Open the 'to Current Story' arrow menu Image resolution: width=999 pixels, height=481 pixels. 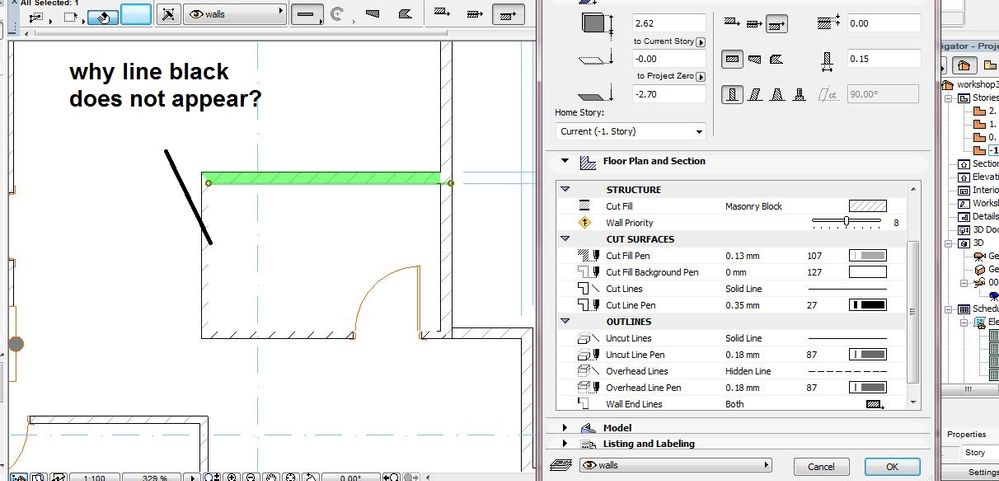[701, 41]
